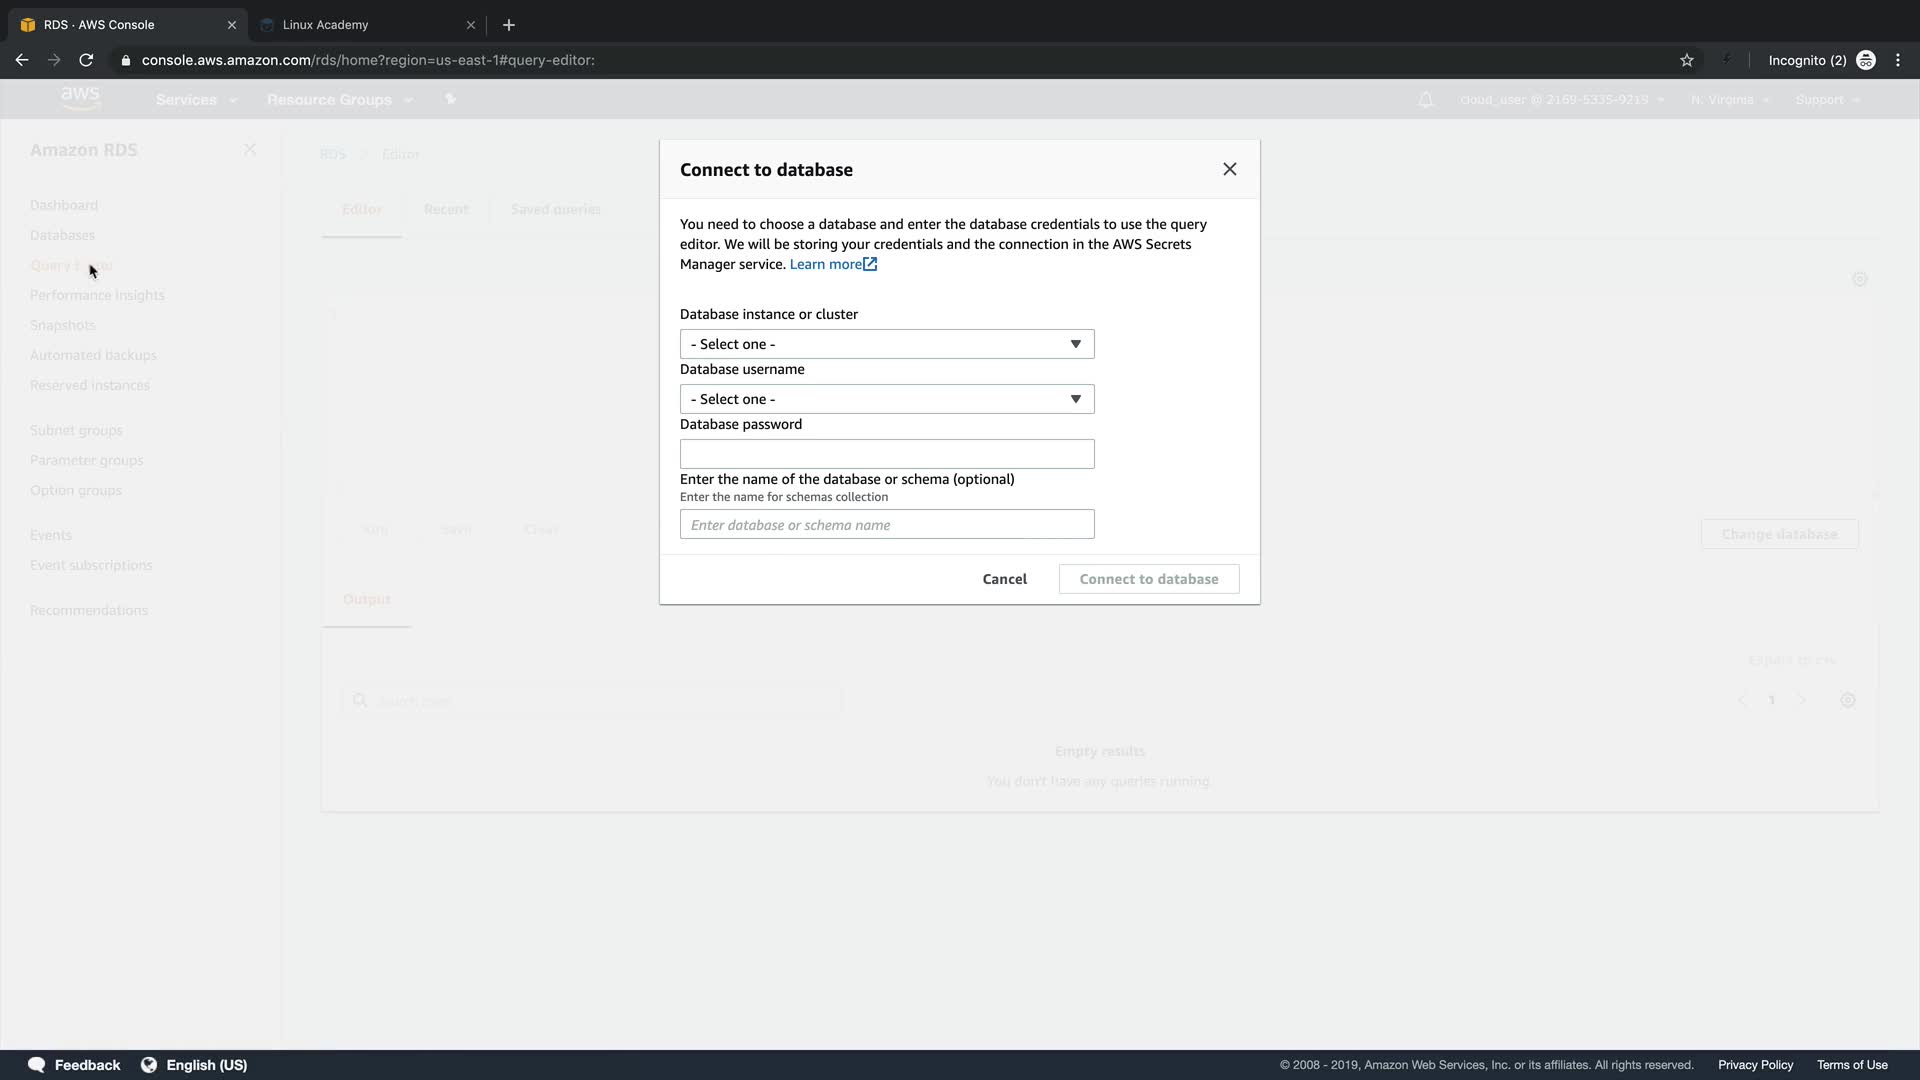
Task: Click the database or schema name field
Action: click(x=886, y=524)
